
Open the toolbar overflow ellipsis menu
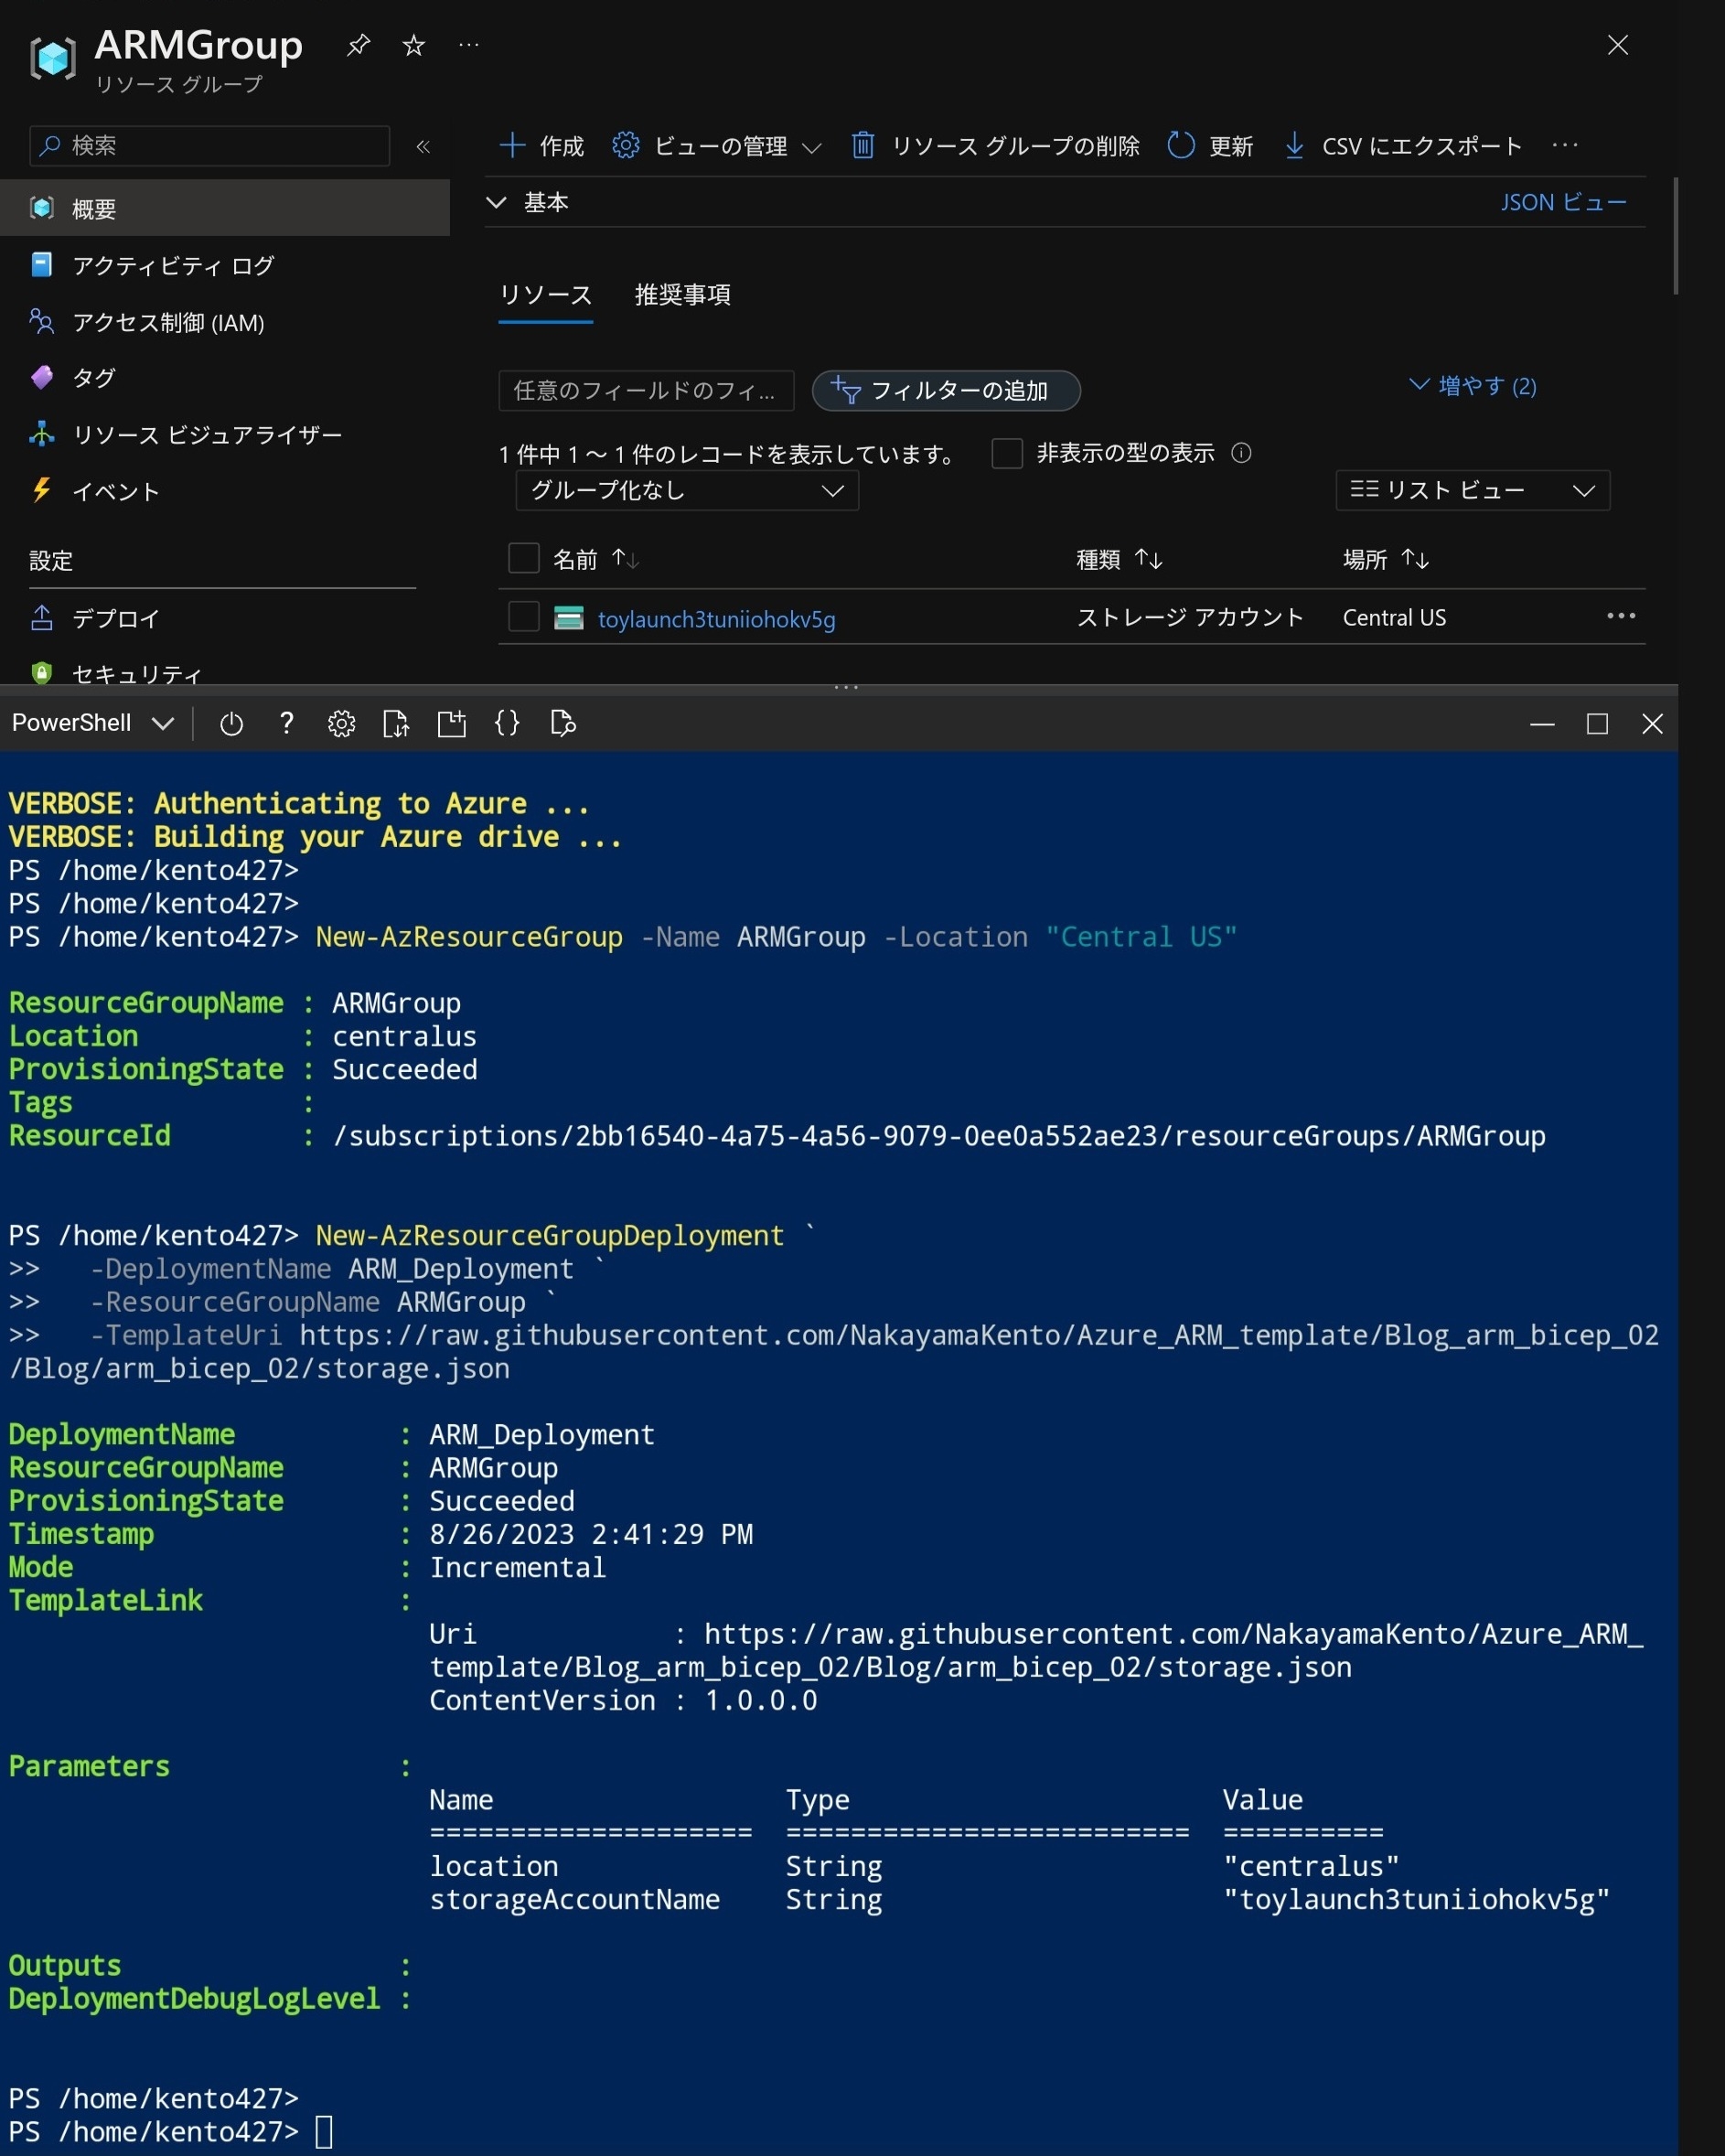click(x=1564, y=146)
